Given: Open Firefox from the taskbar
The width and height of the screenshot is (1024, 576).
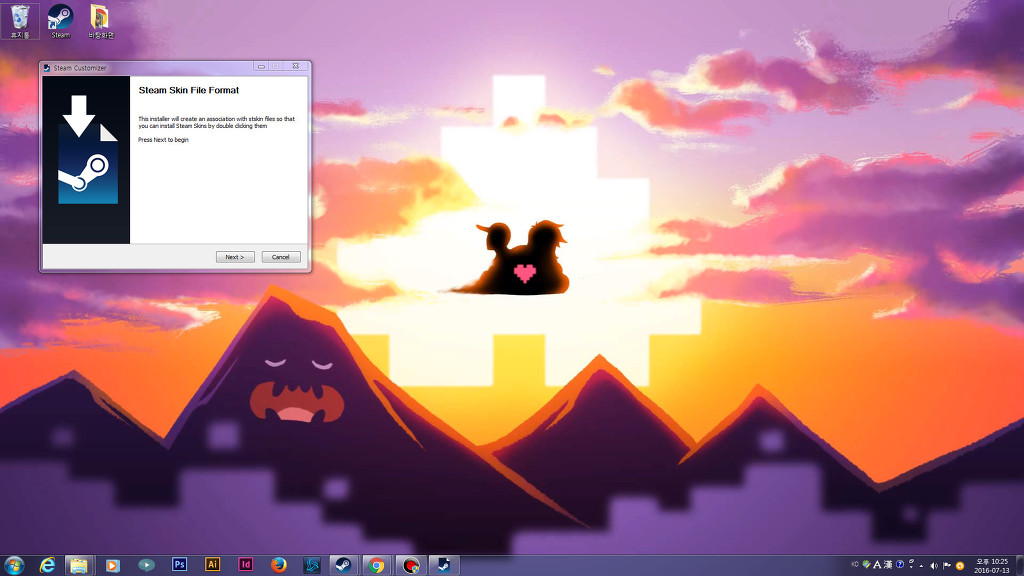Looking at the screenshot, I should (279, 565).
